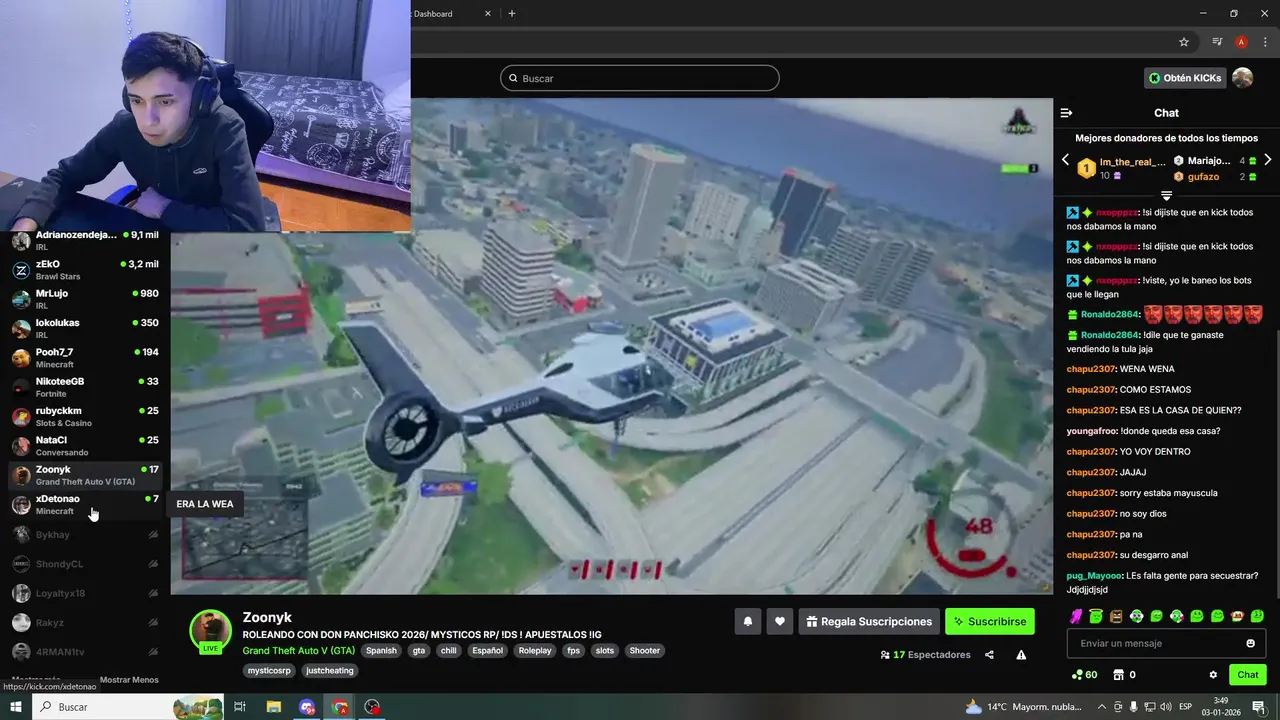This screenshot has width=1280, height=720.
Task: Open rubyckkm Slots & Casino channel
Action: point(85,417)
